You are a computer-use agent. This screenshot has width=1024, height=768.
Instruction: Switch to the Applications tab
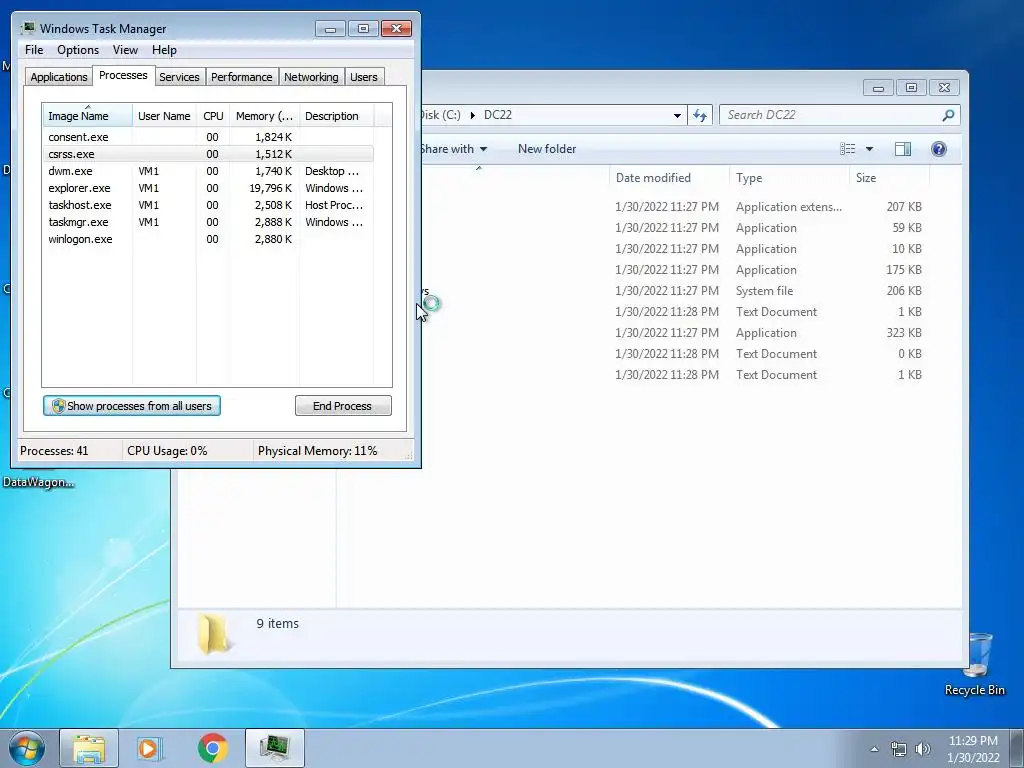tap(59, 77)
